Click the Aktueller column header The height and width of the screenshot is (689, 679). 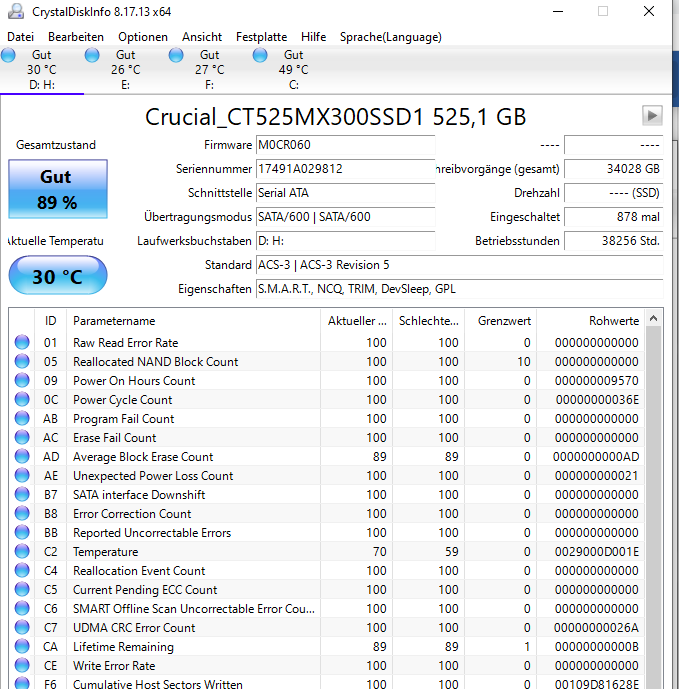pyautogui.click(x=356, y=321)
